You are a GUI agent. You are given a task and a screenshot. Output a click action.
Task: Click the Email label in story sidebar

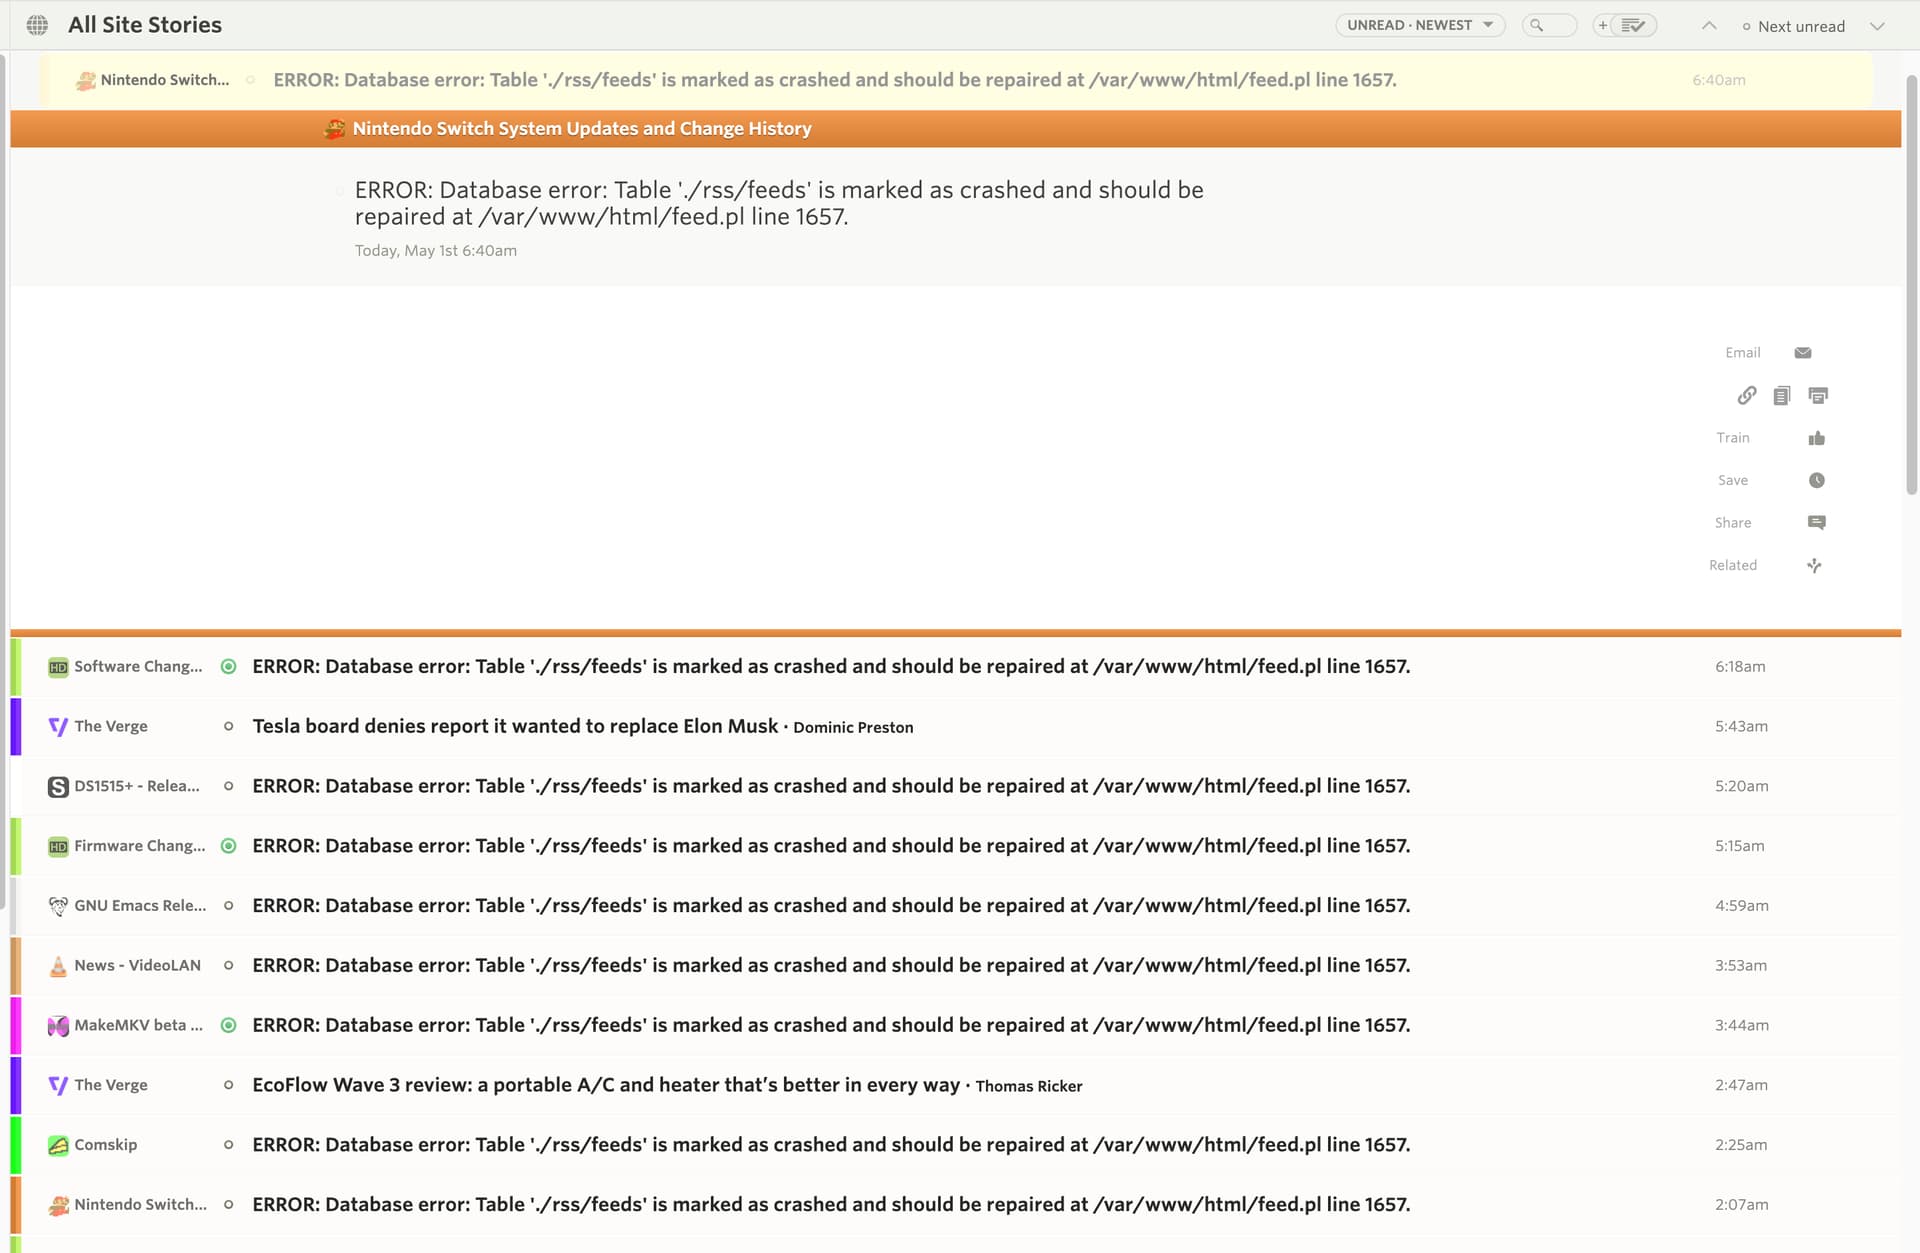(1743, 353)
